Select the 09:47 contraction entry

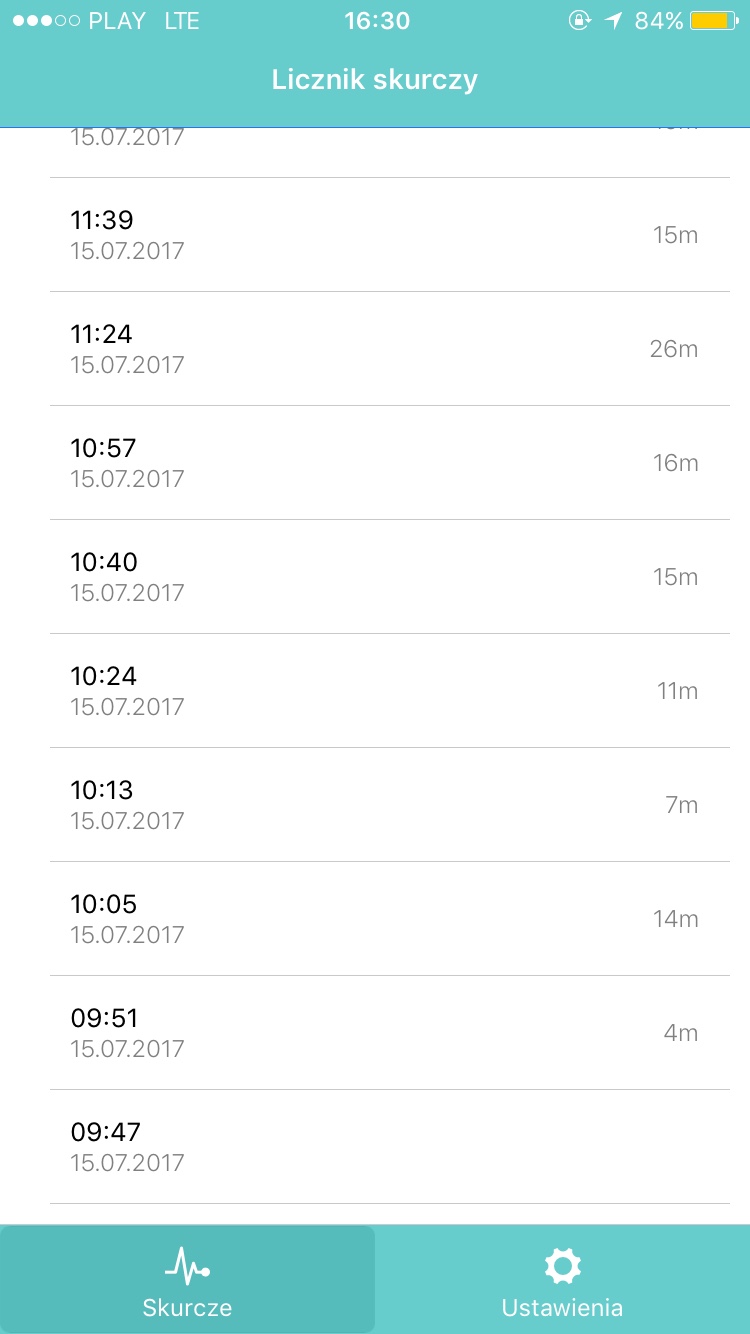pos(390,1147)
